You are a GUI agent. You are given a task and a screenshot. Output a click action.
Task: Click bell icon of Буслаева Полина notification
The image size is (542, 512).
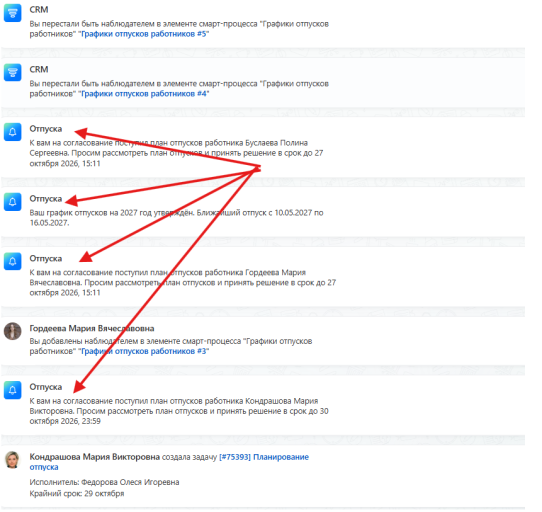tap(12, 132)
